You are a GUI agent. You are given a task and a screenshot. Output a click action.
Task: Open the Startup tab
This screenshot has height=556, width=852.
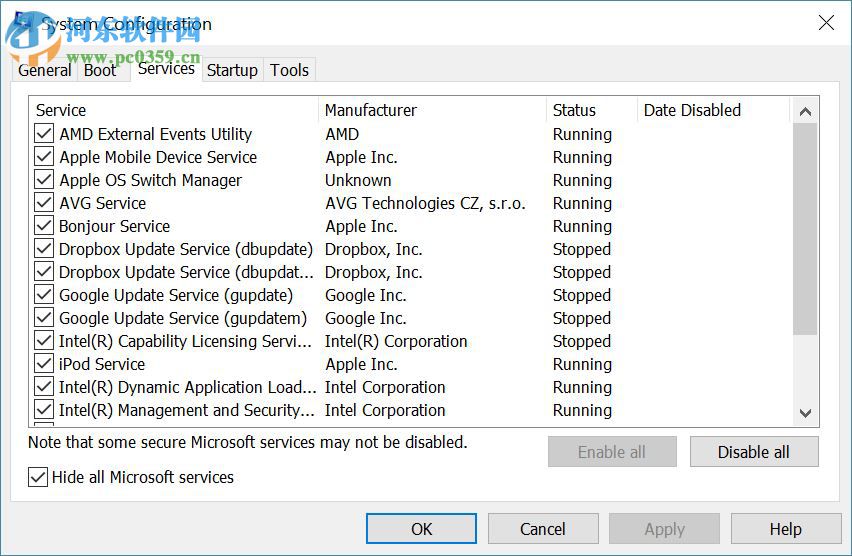233,70
